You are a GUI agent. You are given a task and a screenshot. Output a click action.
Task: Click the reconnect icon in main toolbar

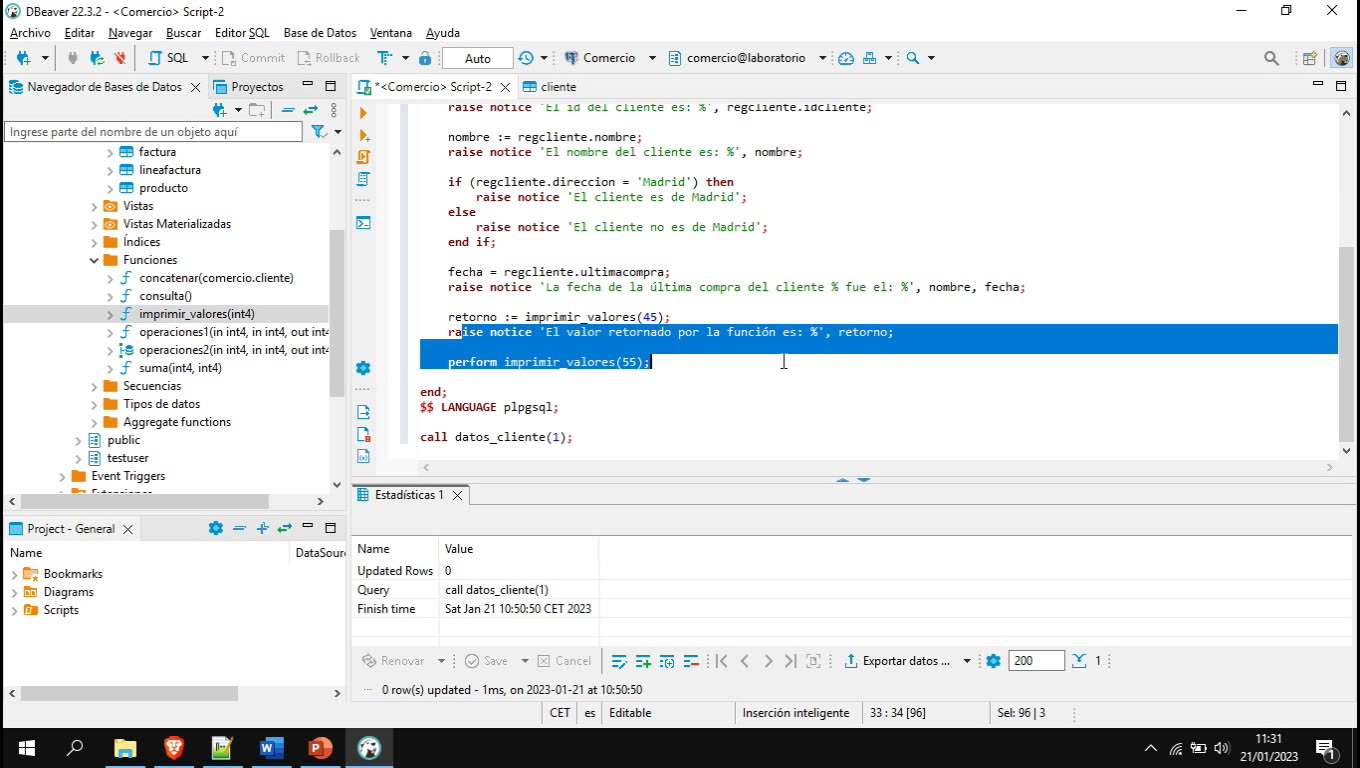pos(97,58)
